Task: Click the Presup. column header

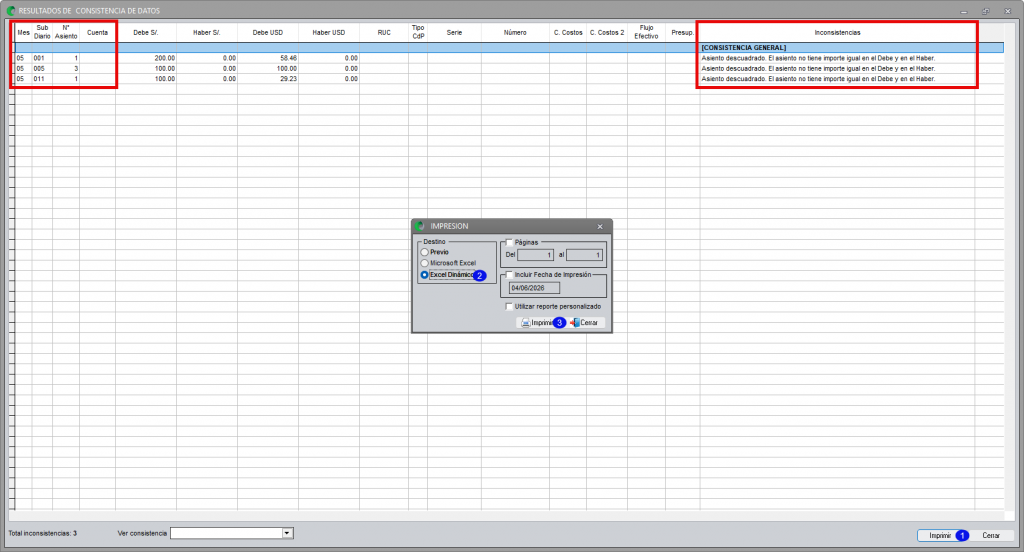Action: tap(682, 33)
